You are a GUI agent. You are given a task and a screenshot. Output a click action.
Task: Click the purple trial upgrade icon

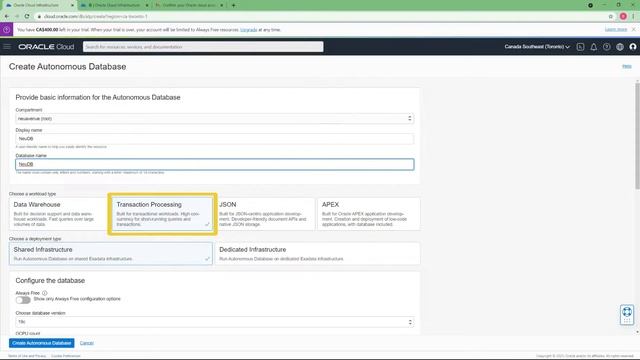point(7,30)
